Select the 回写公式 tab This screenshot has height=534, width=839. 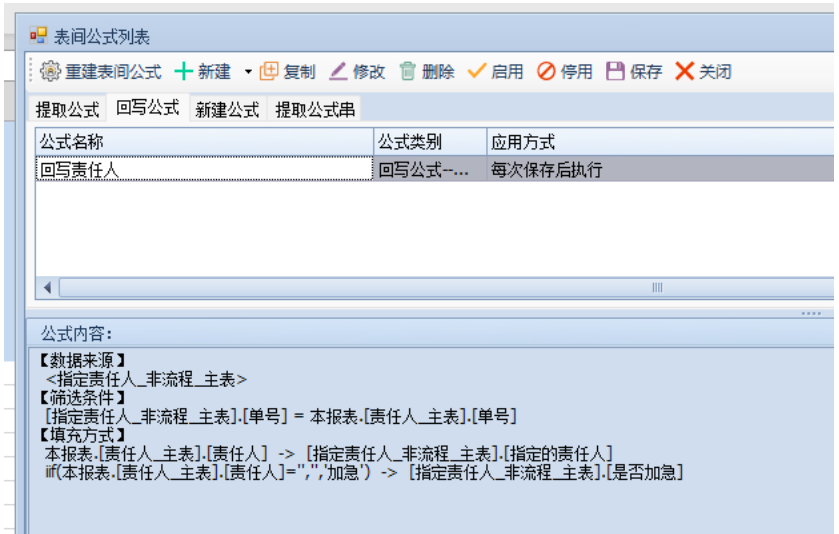coord(148,108)
